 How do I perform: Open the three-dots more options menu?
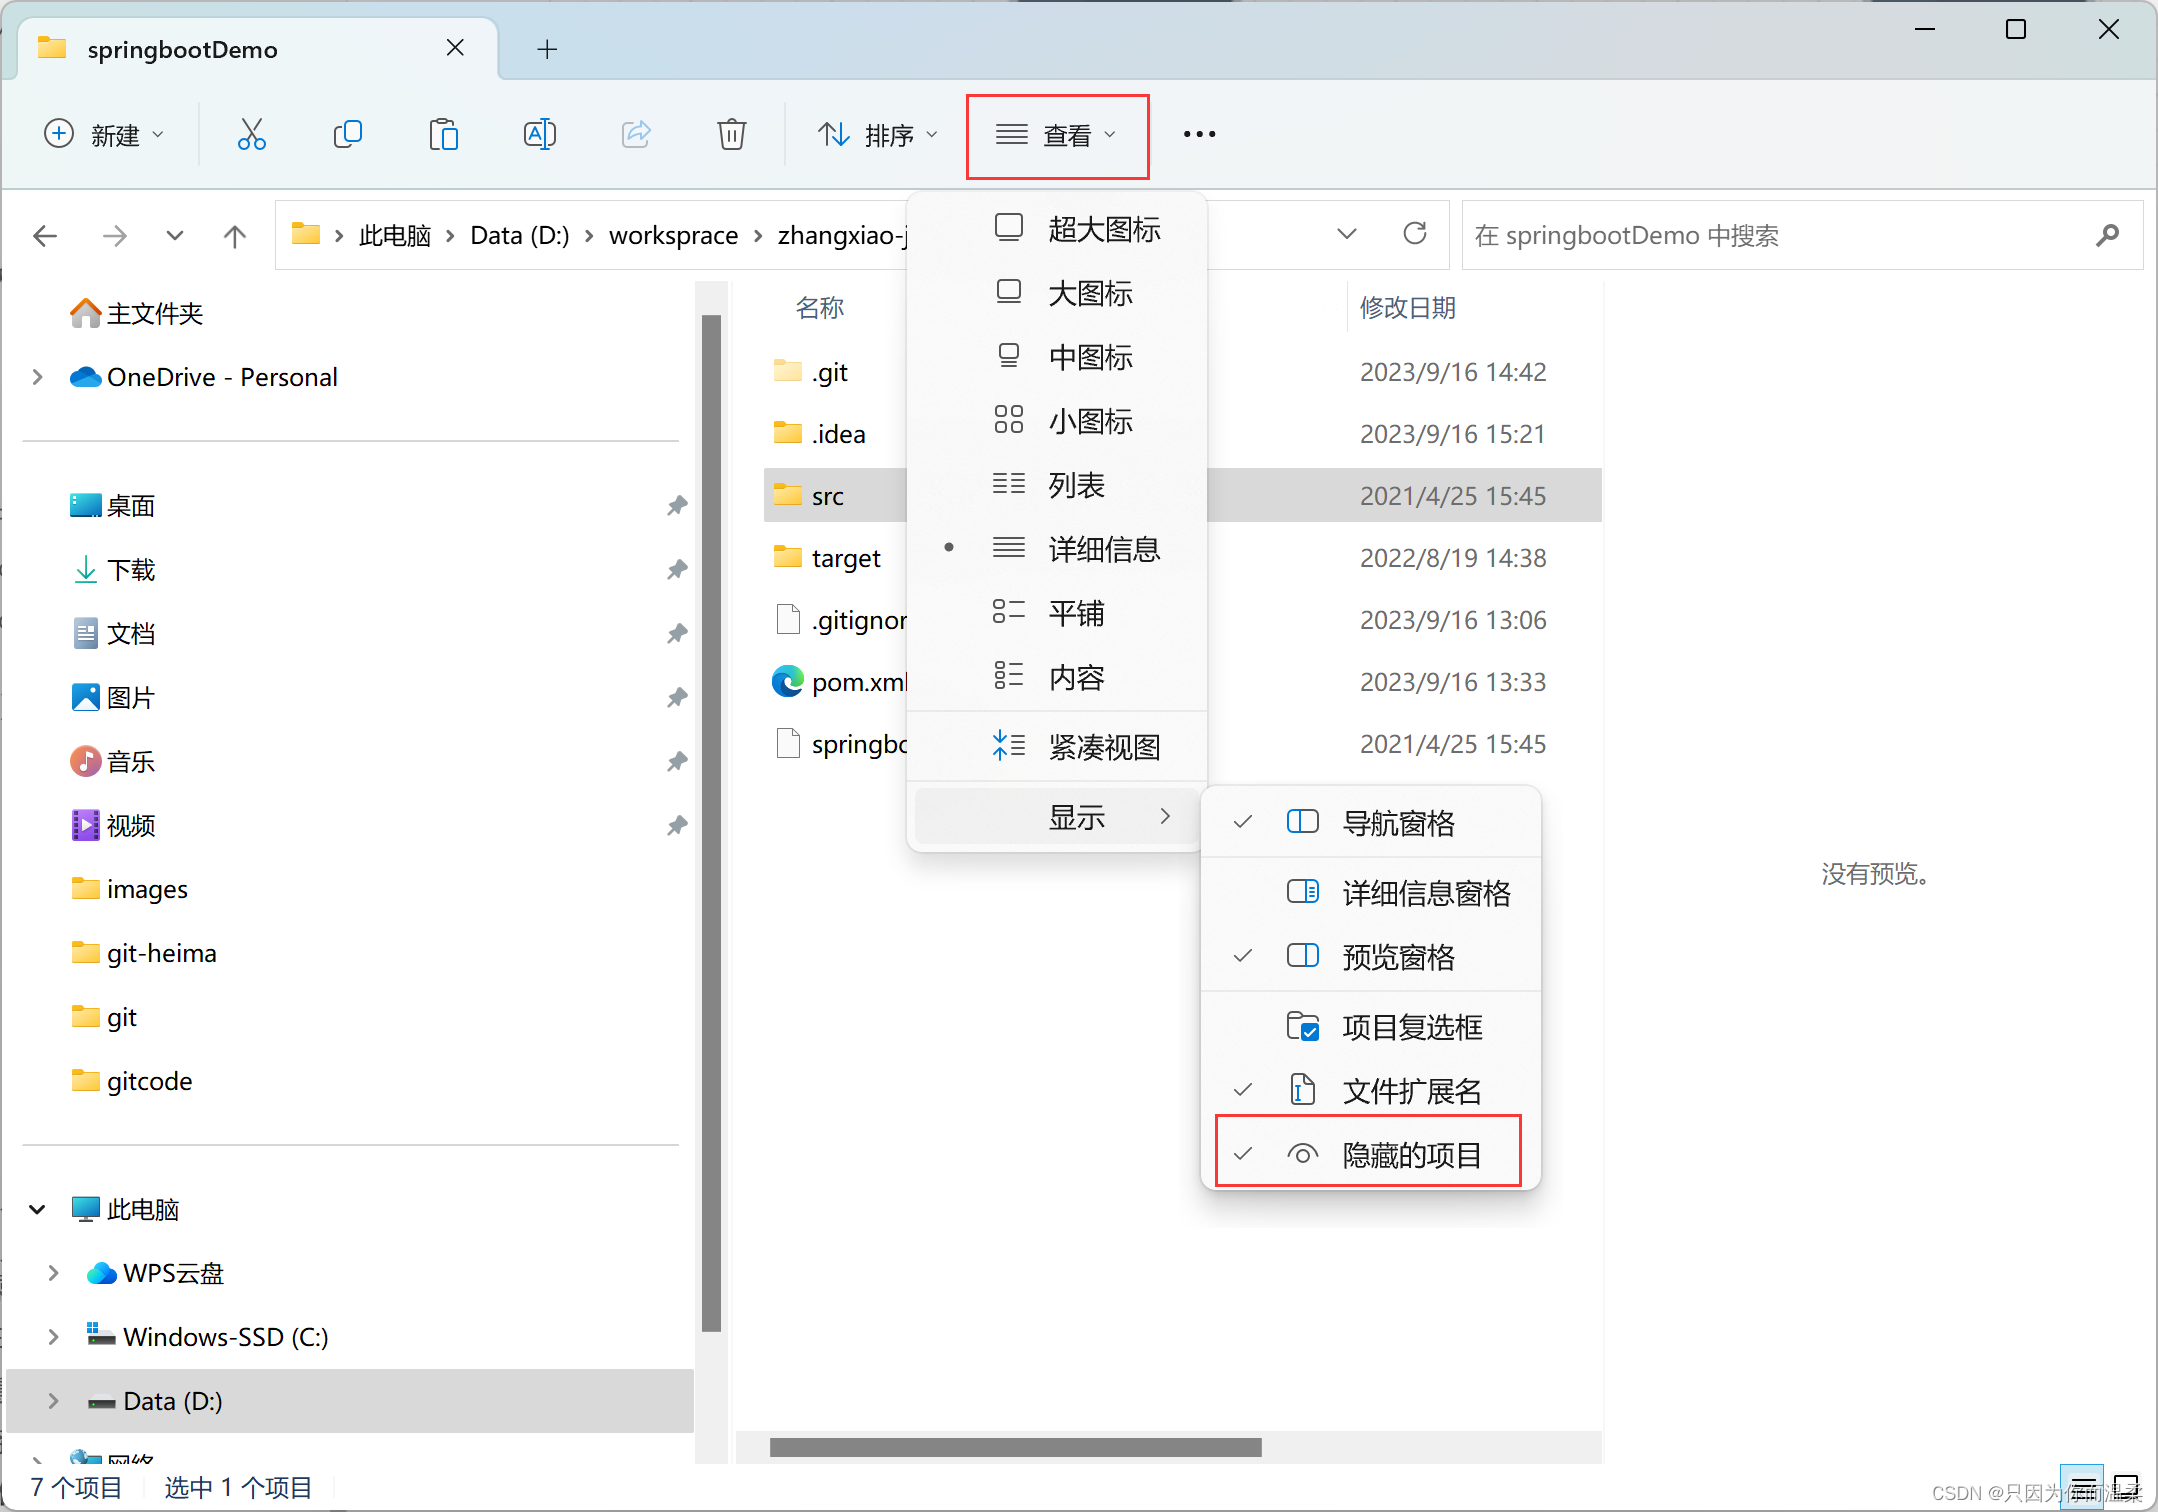click(x=1199, y=134)
